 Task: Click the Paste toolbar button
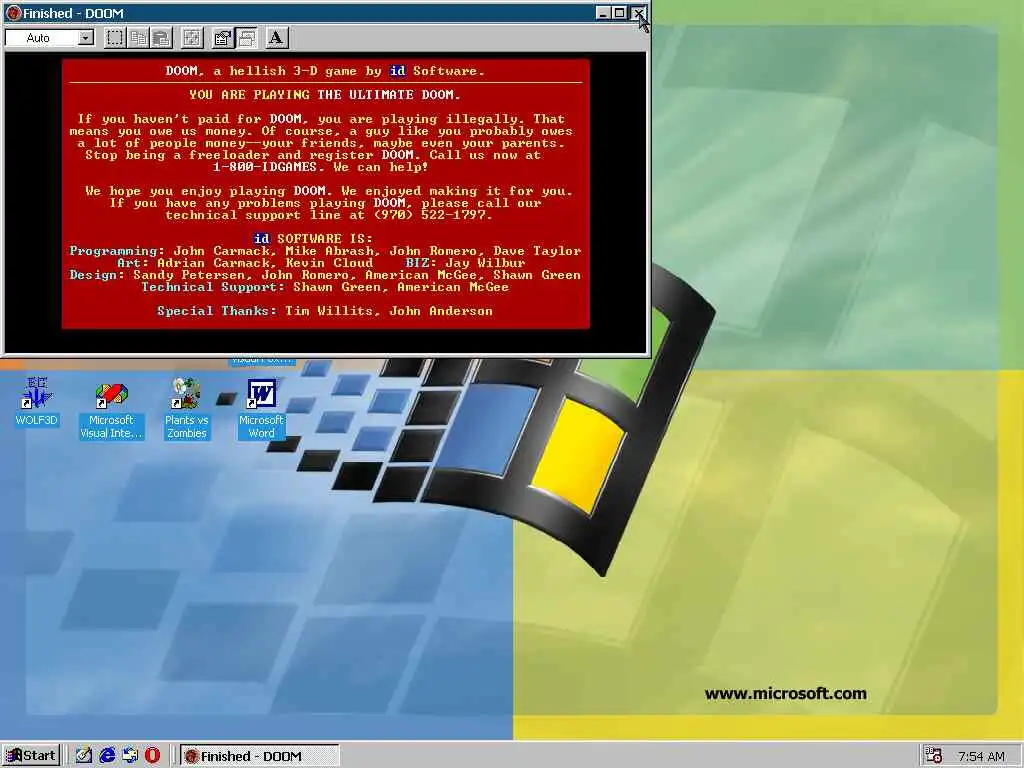pyautogui.click(x=161, y=38)
